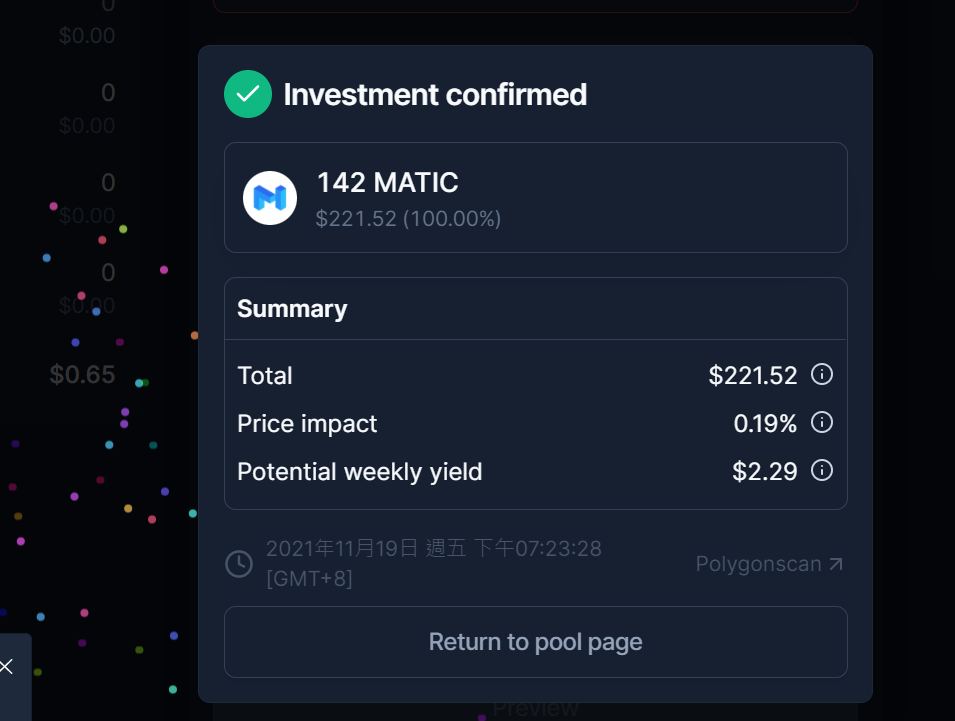Click the Investment confirmed heading
Screen dimensions: 955x721
(x=435, y=94)
